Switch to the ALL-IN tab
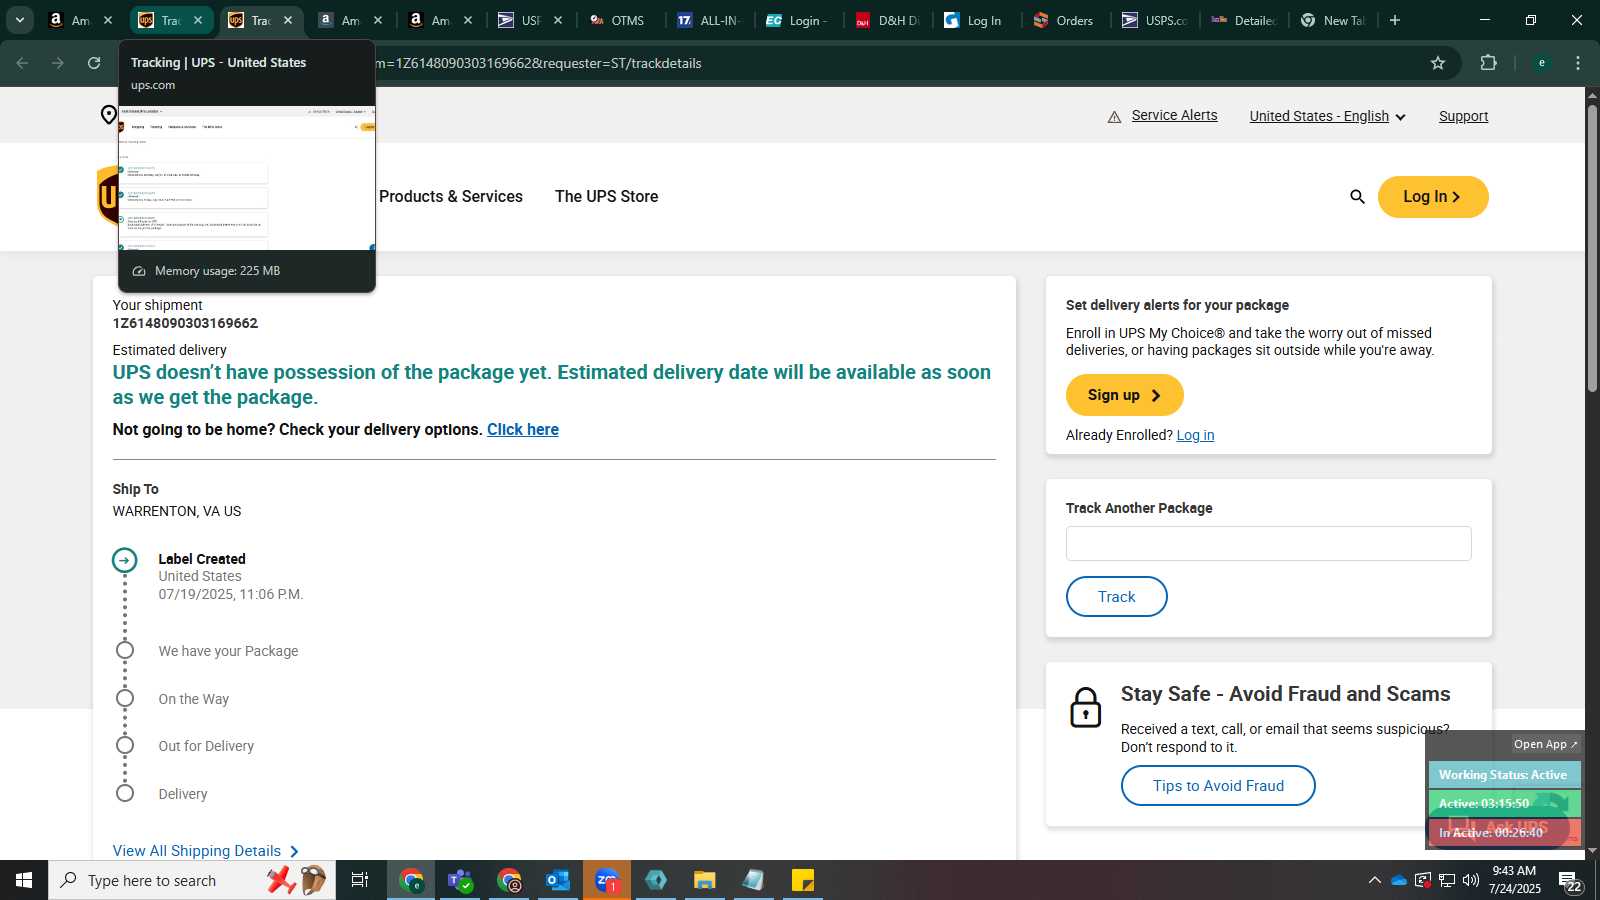 tap(710, 20)
